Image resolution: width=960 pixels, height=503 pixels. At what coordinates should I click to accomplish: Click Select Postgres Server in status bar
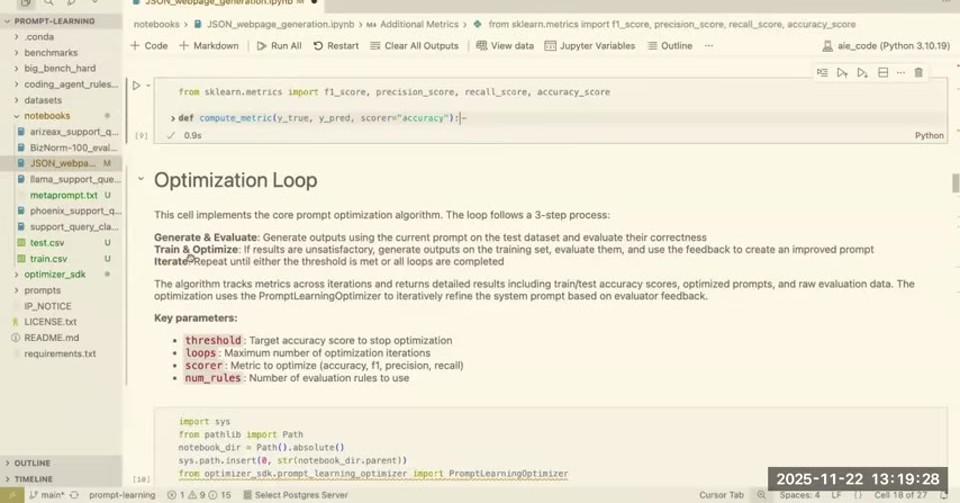[x=295, y=494]
